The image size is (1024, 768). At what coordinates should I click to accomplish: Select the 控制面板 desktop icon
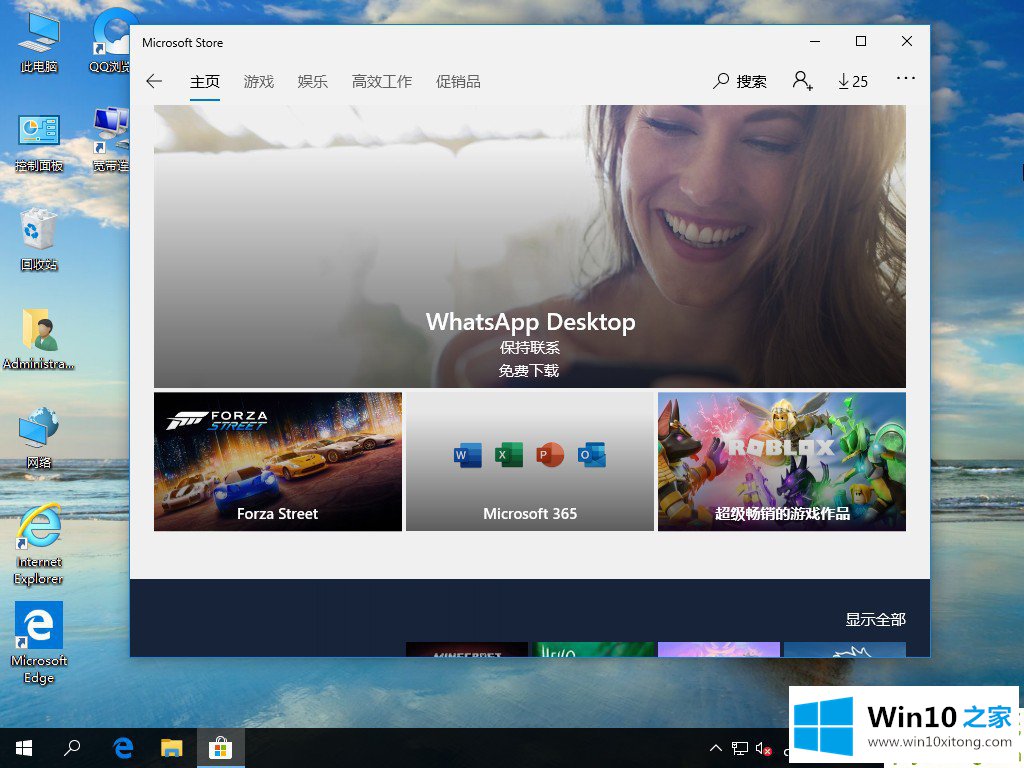pyautogui.click(x=39, y=144)
